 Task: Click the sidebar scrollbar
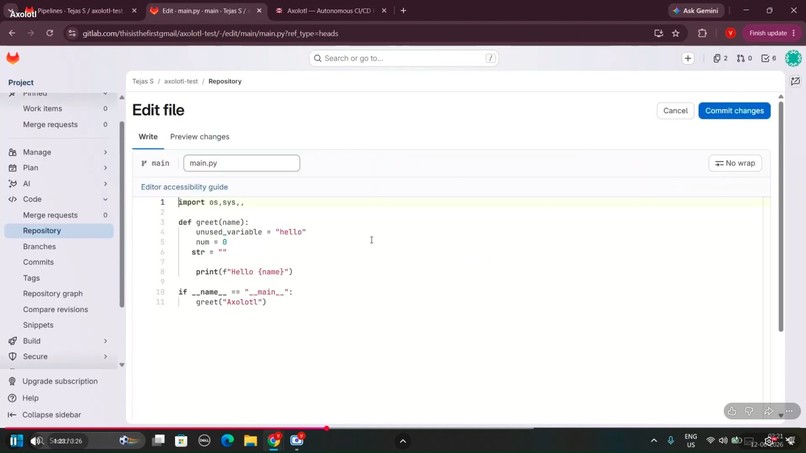(122, 213)
